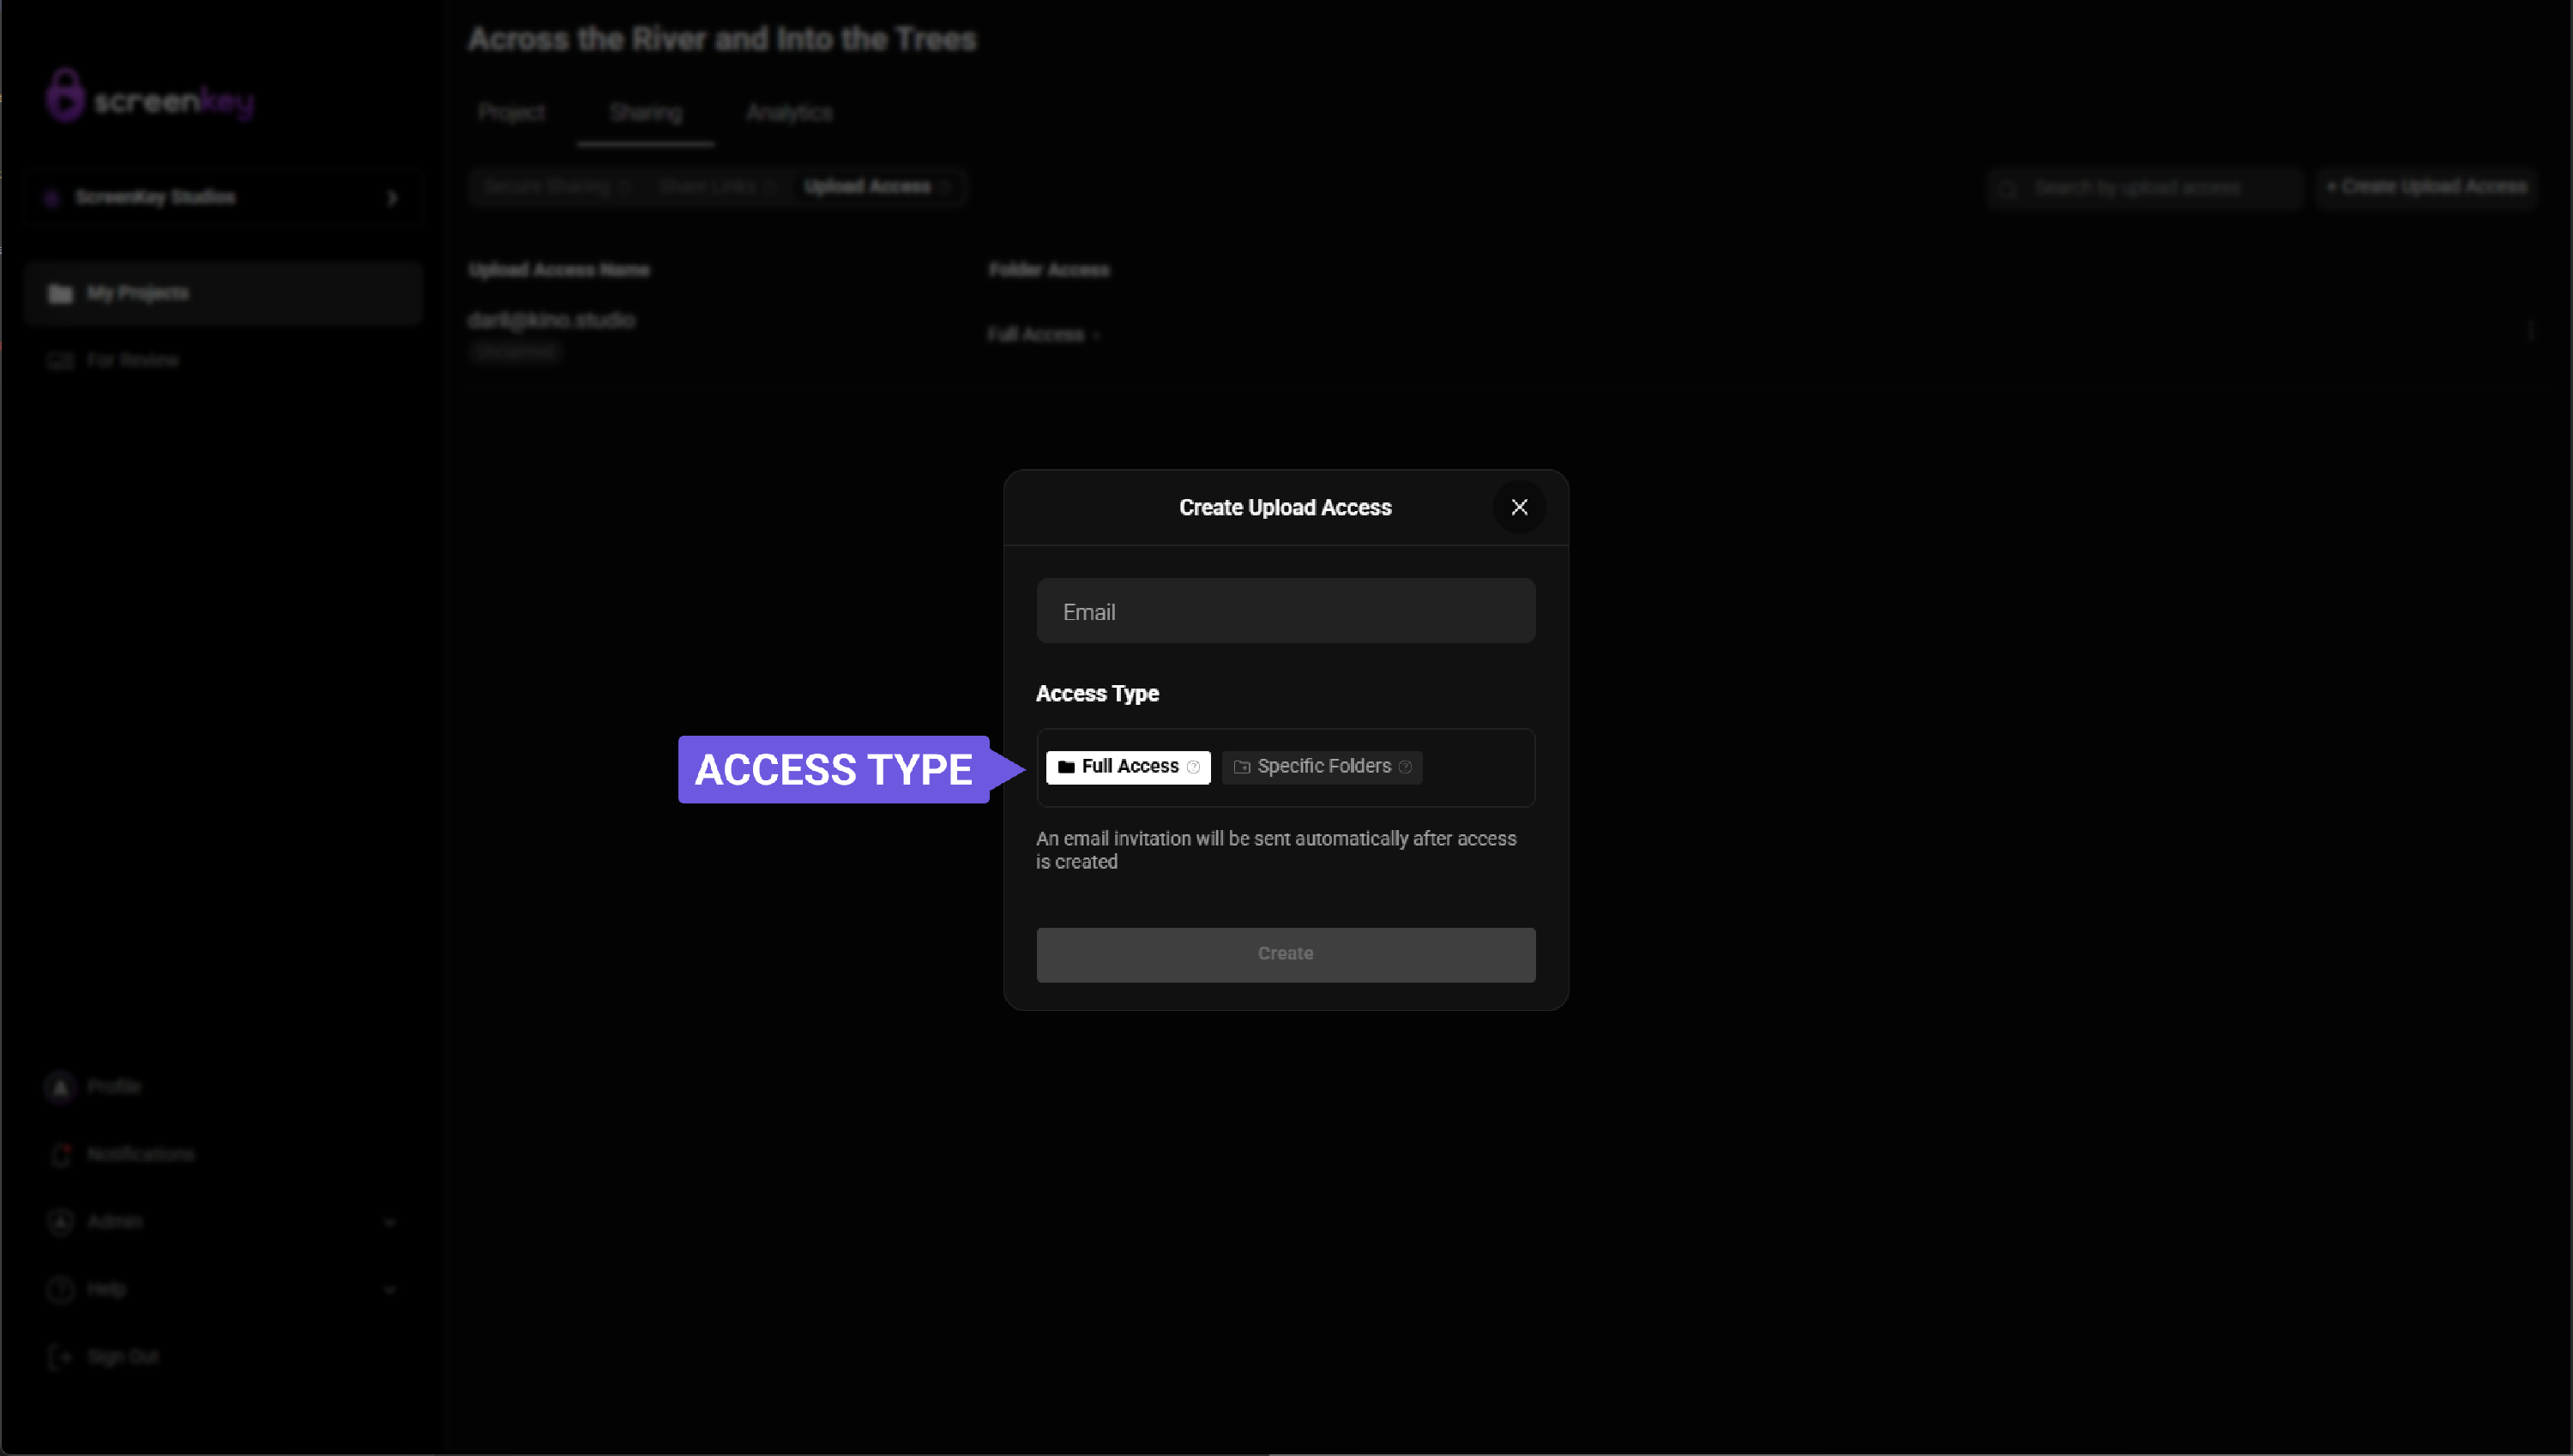Choose the Specific Folders access type

pos(1322,767)
